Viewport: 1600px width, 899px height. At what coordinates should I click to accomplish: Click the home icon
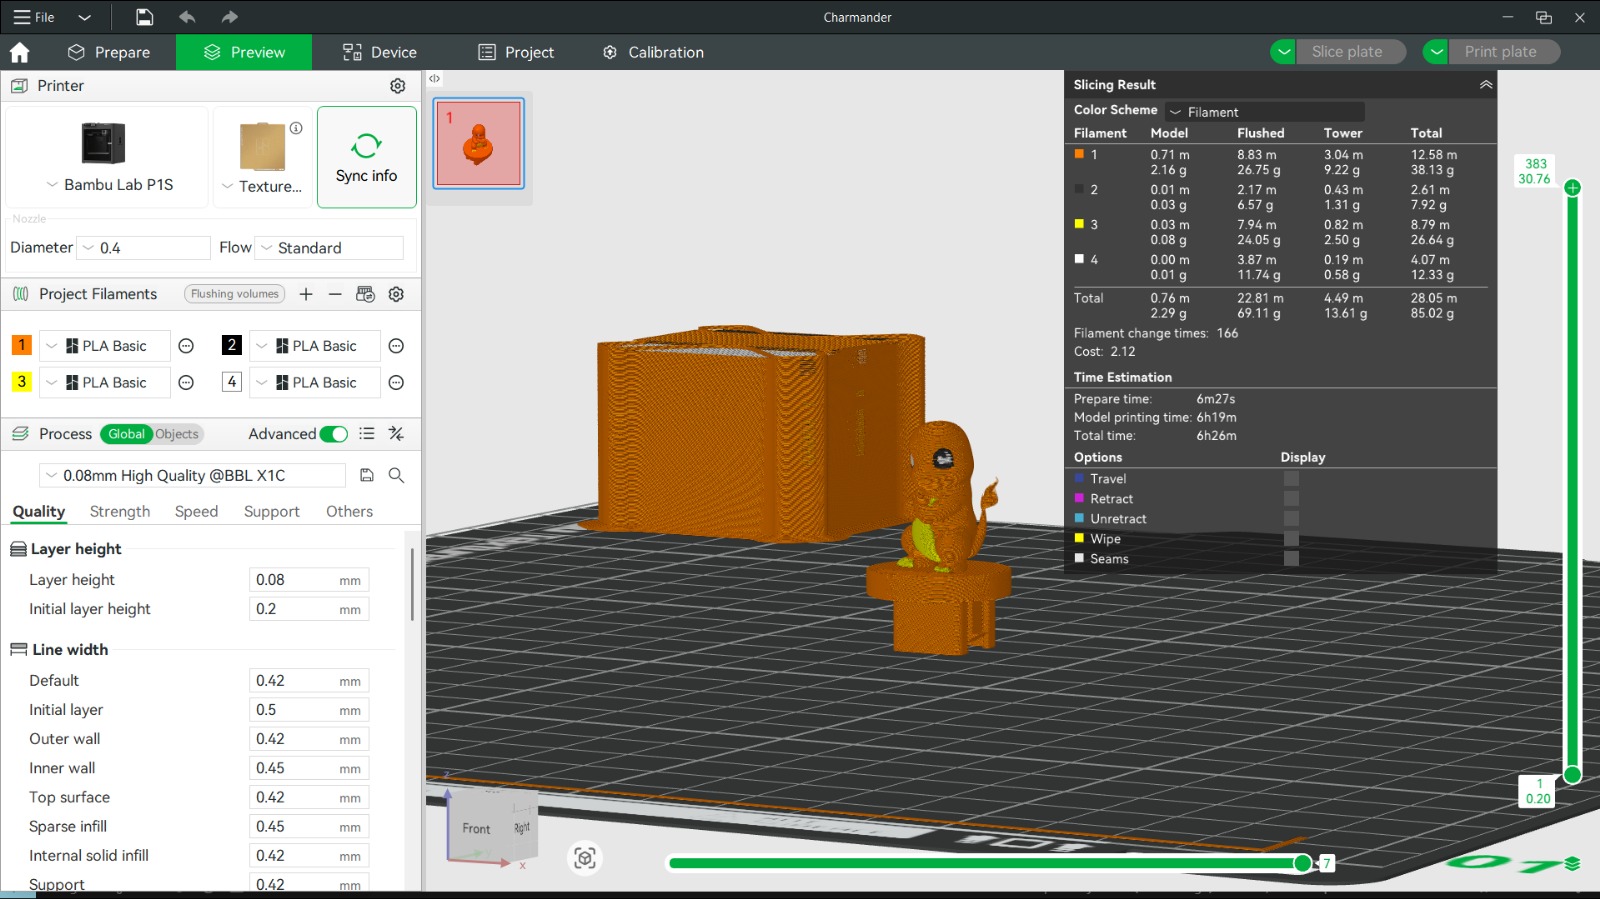[x=20, y=52]
